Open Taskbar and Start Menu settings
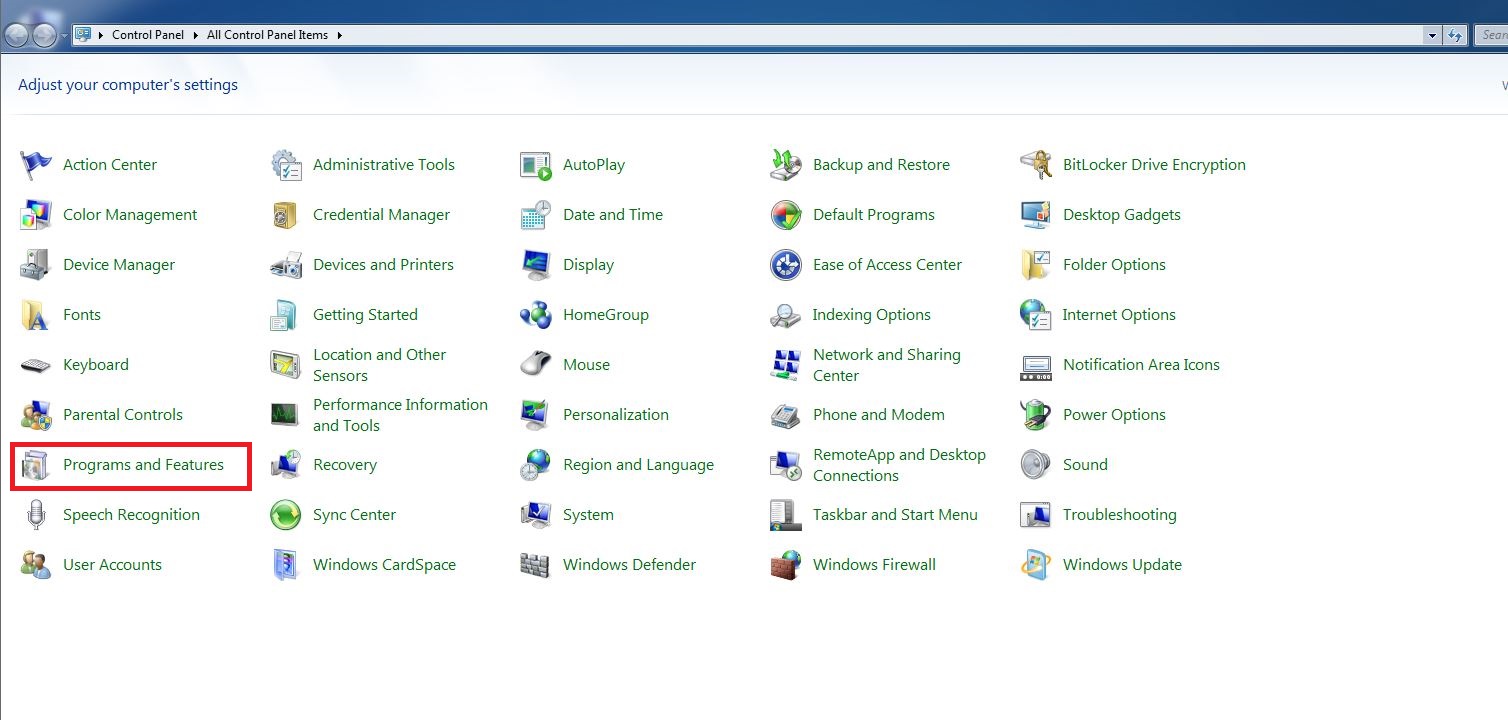The height and width of the screenshot is (720, 1508). [895, 515]
